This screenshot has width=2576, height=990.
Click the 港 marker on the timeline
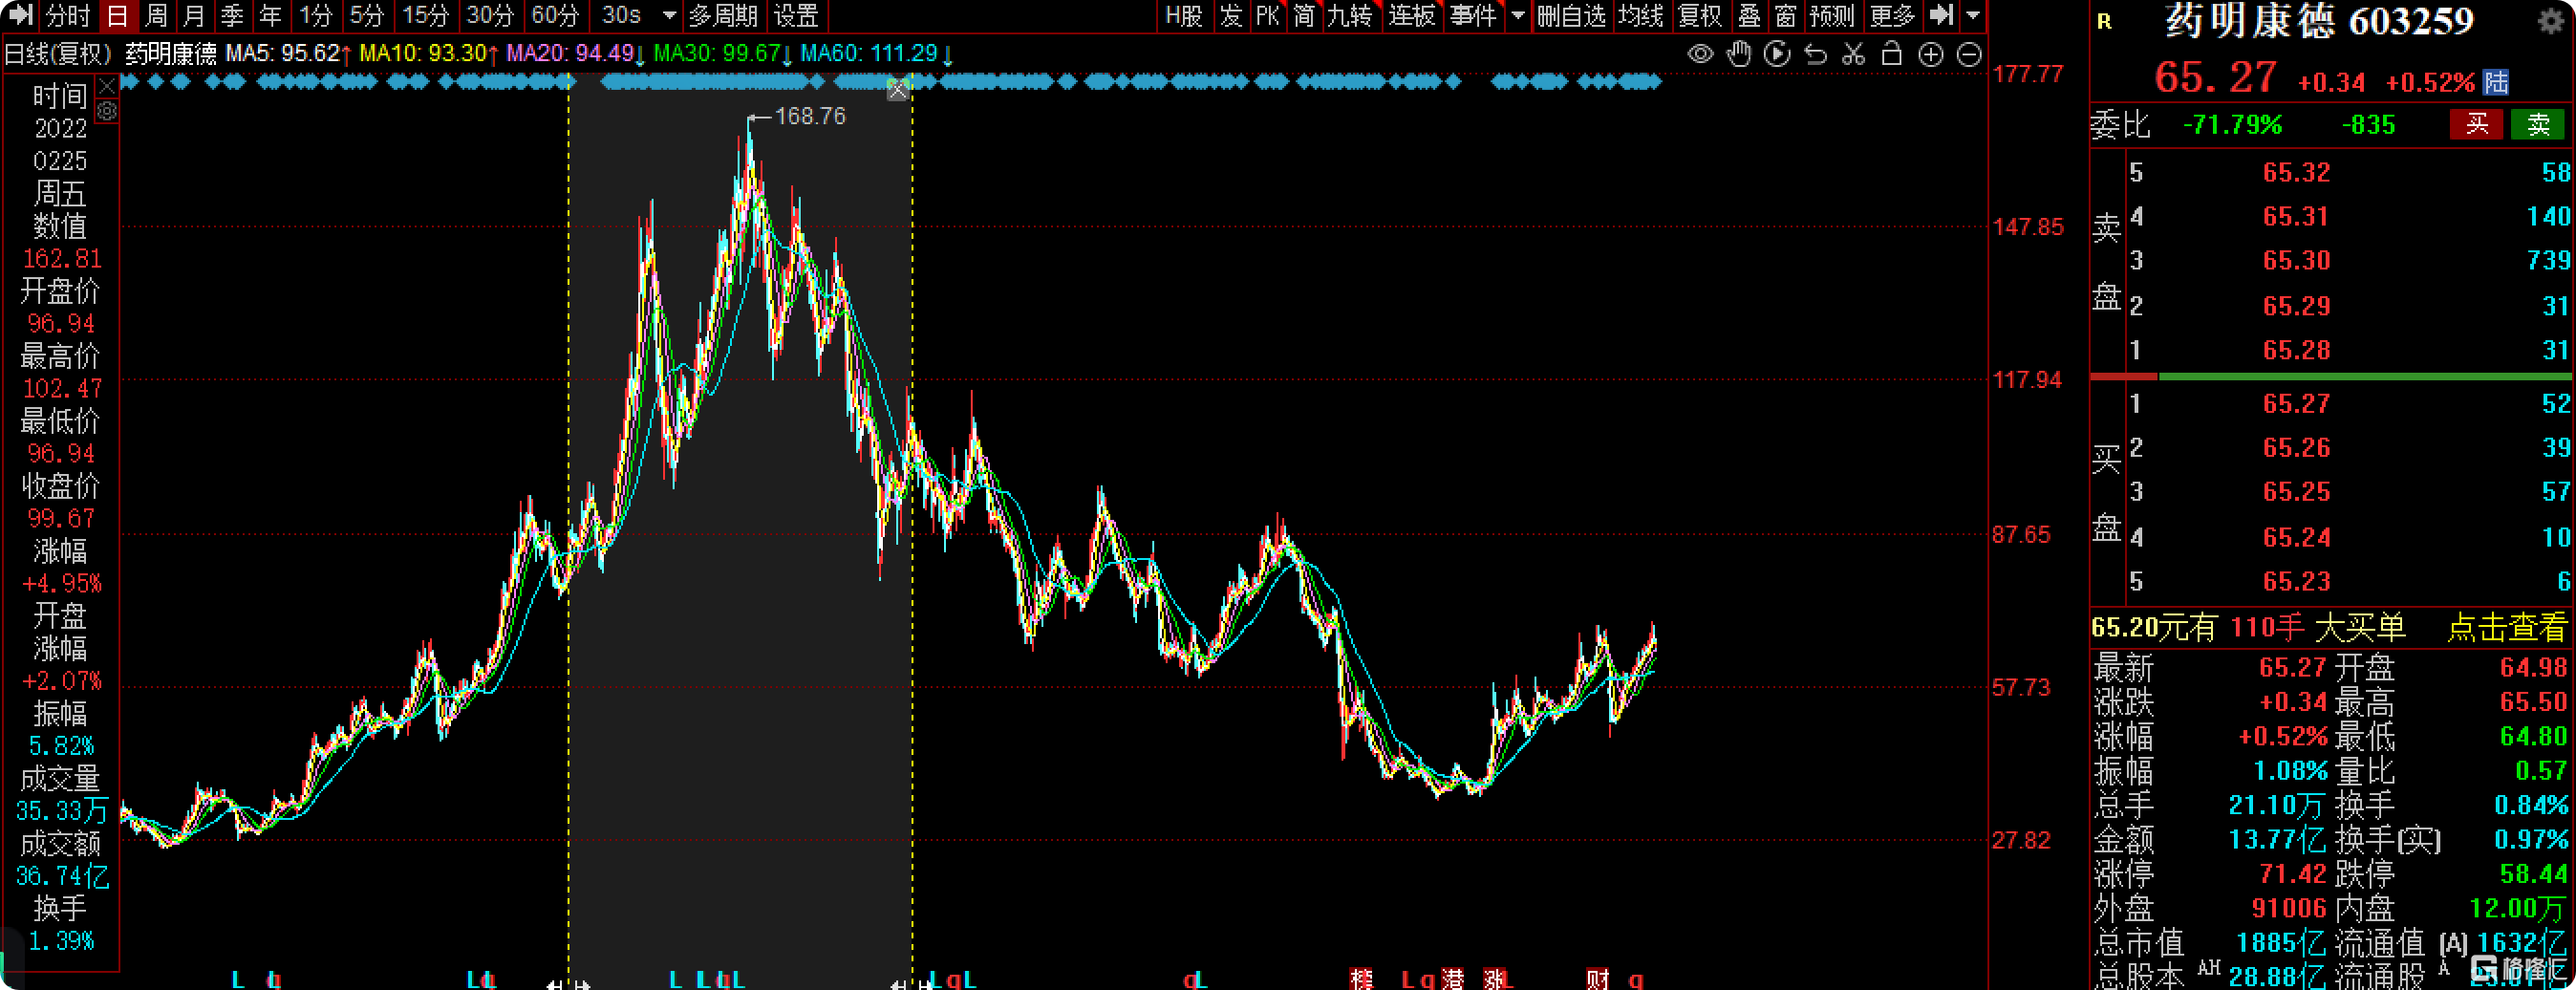click(x=1452, y=979)
